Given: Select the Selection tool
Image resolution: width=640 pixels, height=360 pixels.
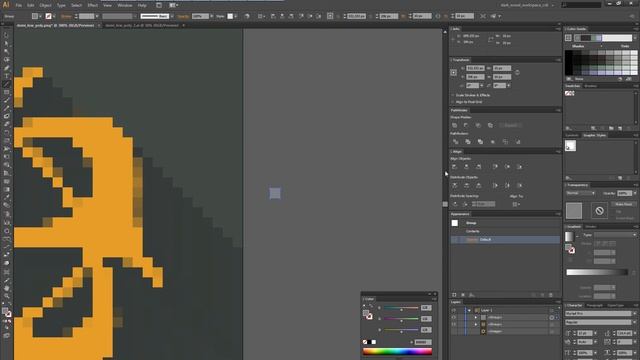Looking at the screenshot, I should click(x=7, y=36).
